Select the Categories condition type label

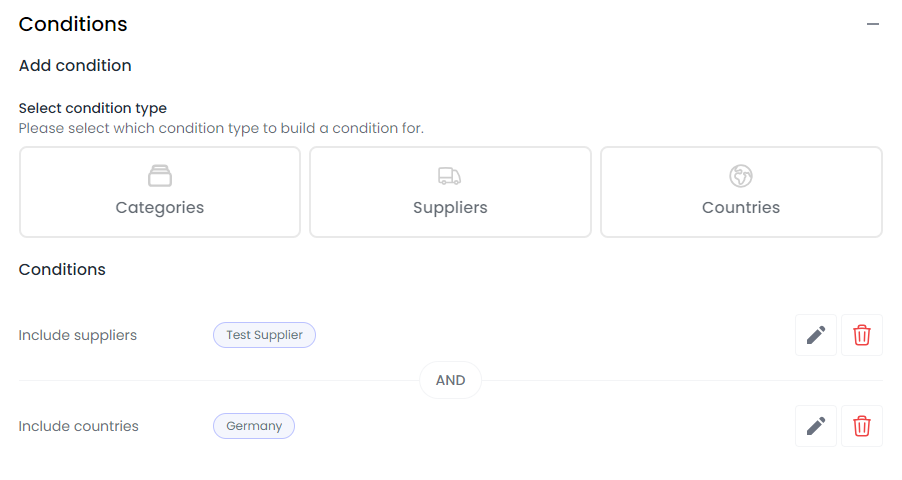coord(160,207)
